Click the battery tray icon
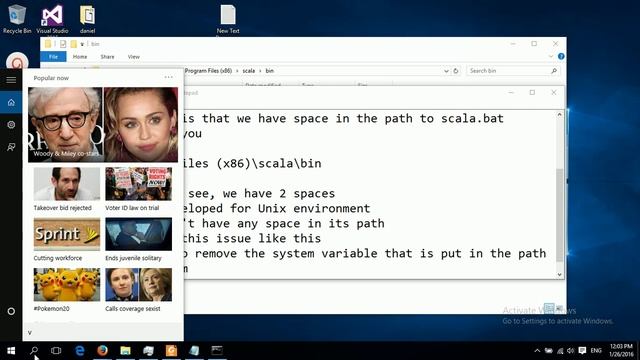The width and height of the screenshot is (640, 360). 549,351
